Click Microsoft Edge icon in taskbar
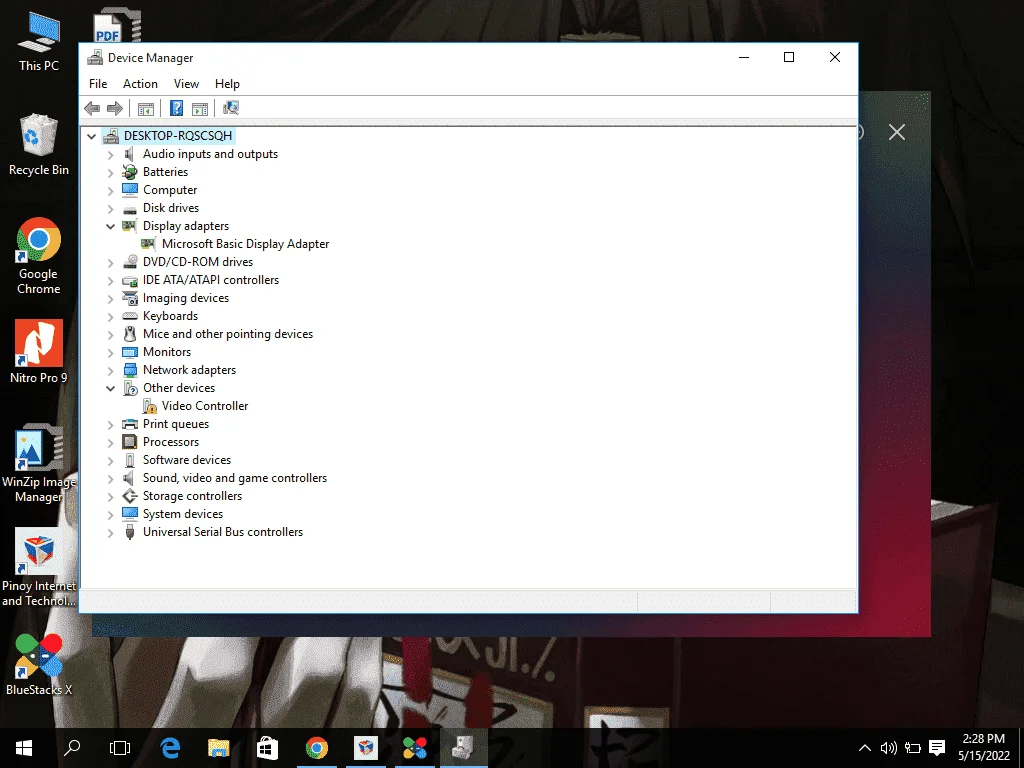The image size is (1024, 768). (170, 748)
